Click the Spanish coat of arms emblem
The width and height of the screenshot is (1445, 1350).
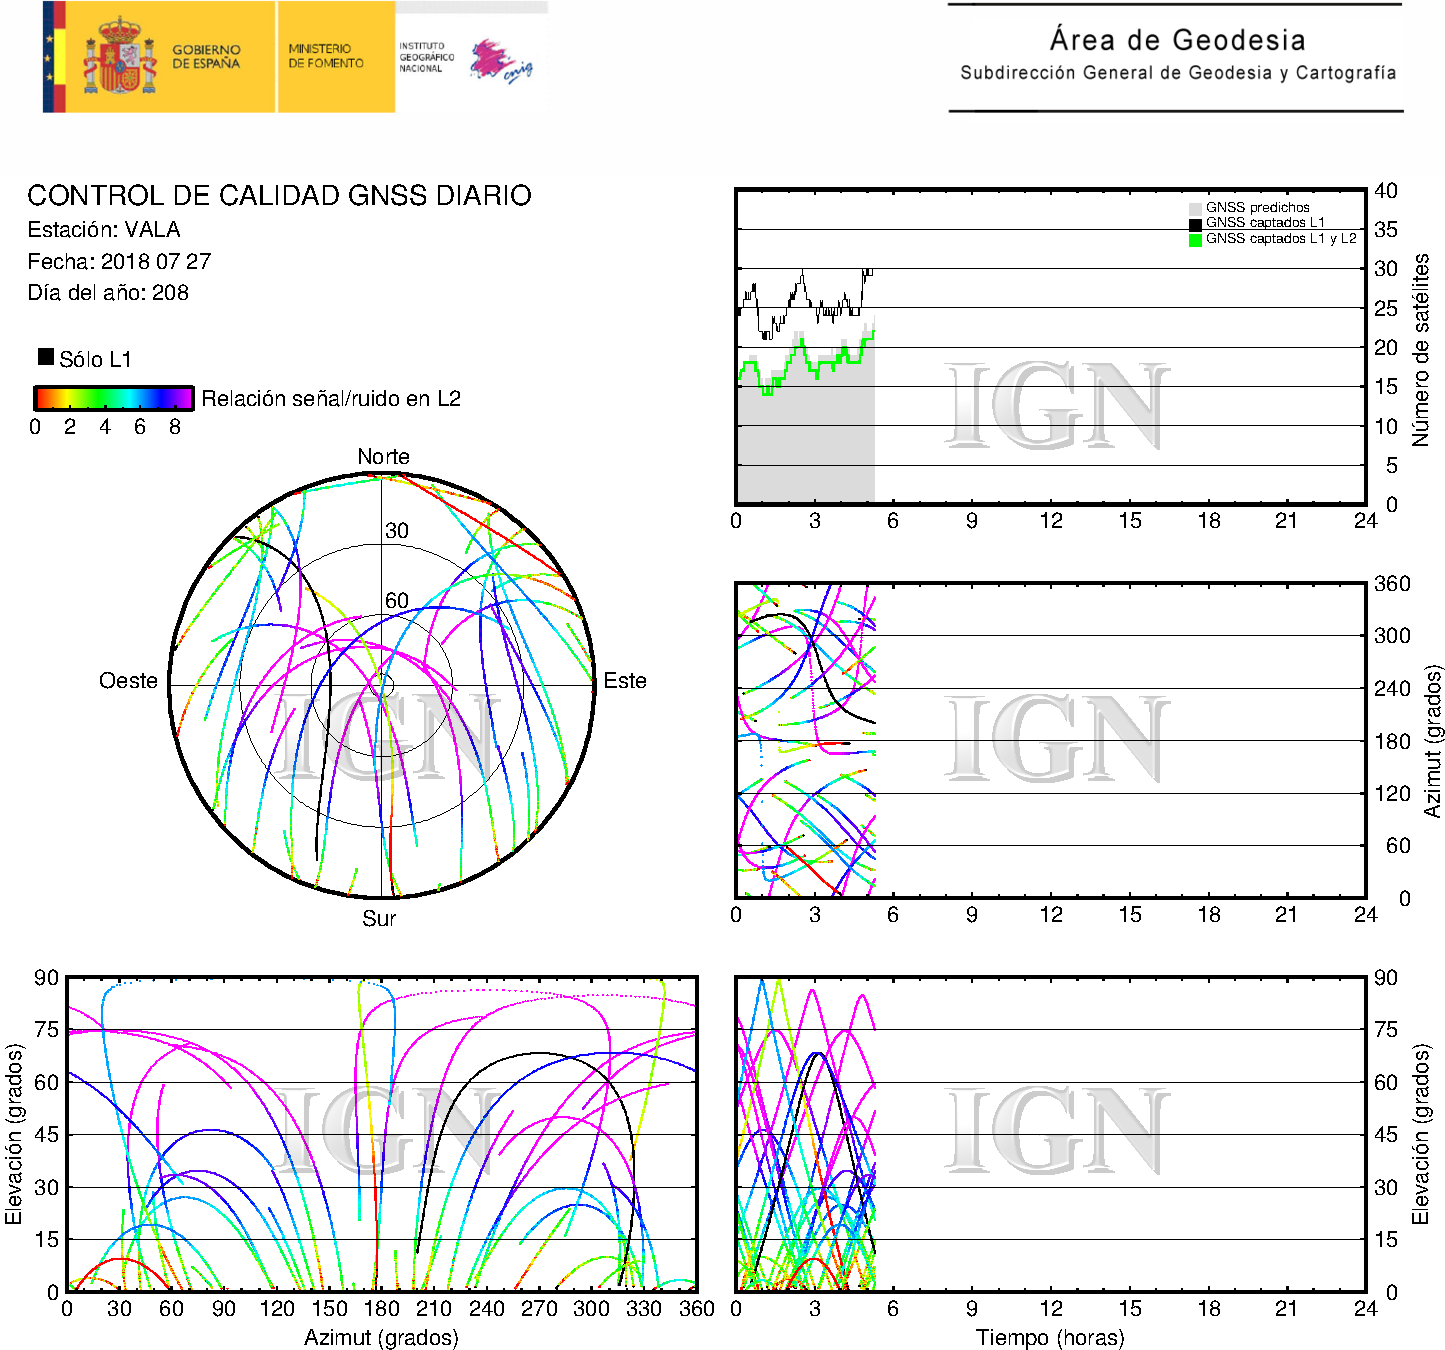[119, 57]
